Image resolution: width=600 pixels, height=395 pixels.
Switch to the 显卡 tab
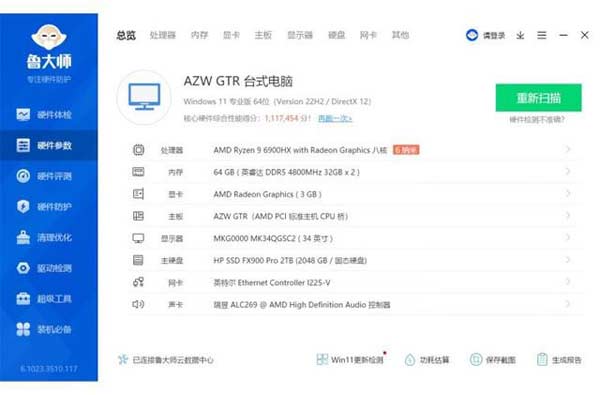click(231, 35)
